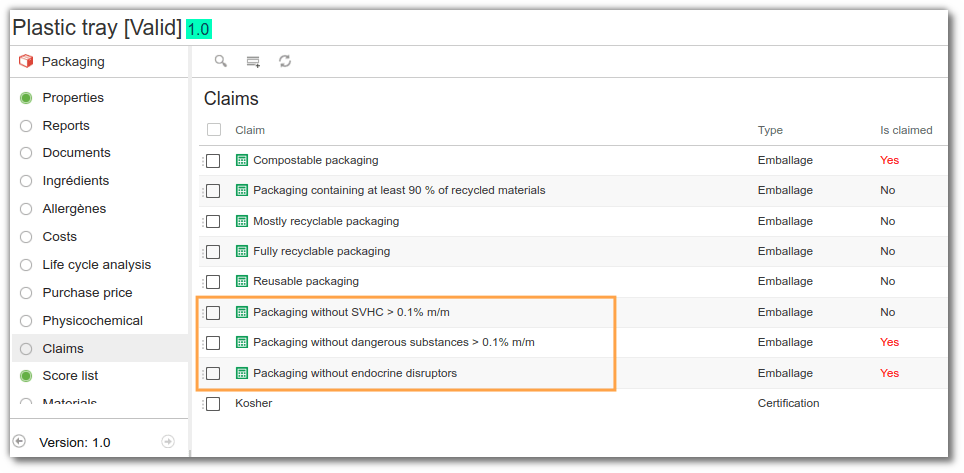Click grid icon next to Packaging without endocrine disruptors
This screenshot has width=964, height=473.
point(242,373)
